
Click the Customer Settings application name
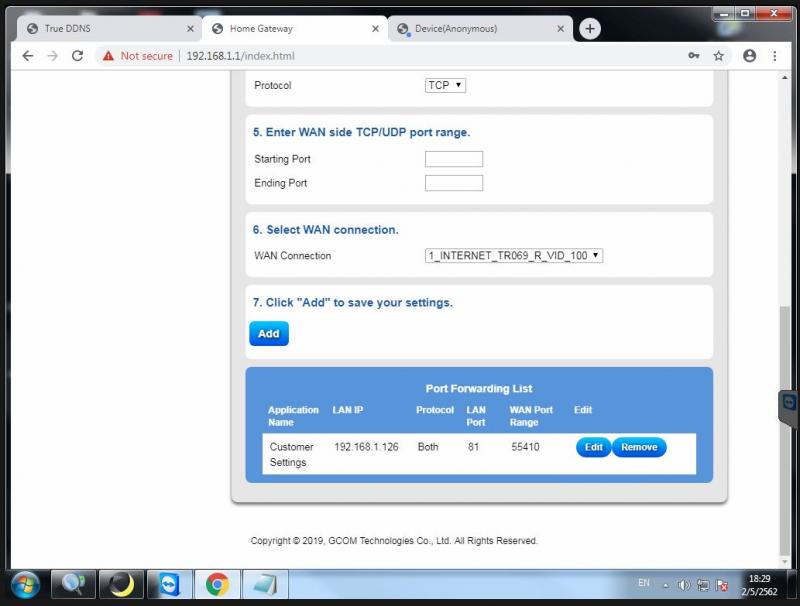[291, 454]
